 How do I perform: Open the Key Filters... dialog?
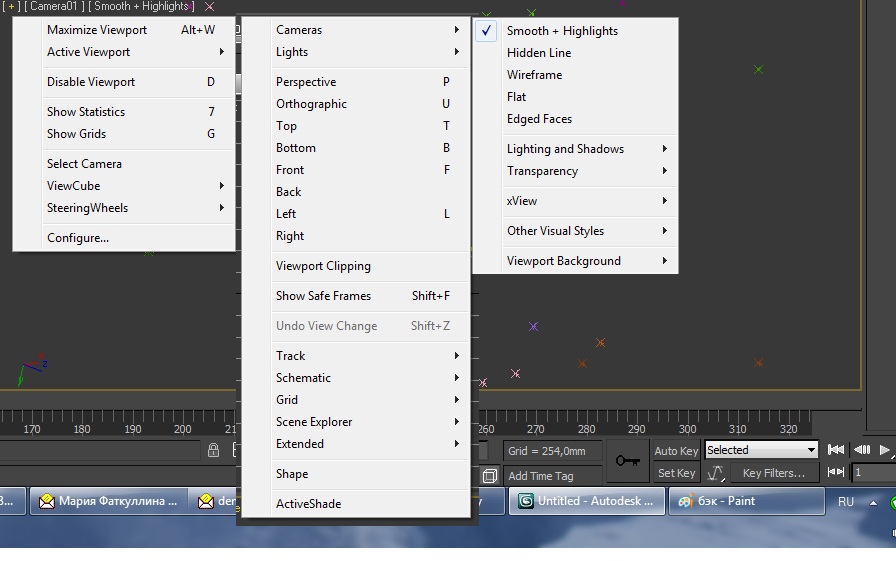point(773,473)
